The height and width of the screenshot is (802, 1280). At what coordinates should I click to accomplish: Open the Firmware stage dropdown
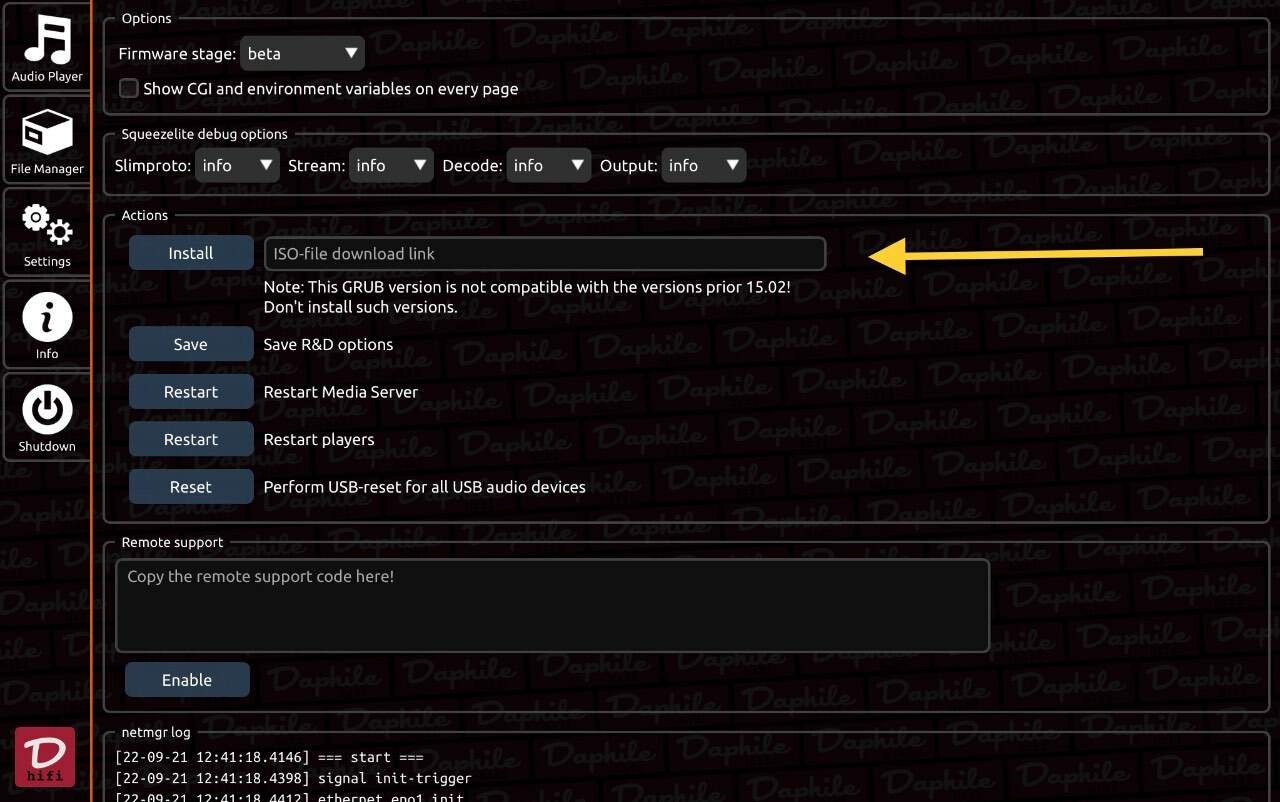point(302,53)
